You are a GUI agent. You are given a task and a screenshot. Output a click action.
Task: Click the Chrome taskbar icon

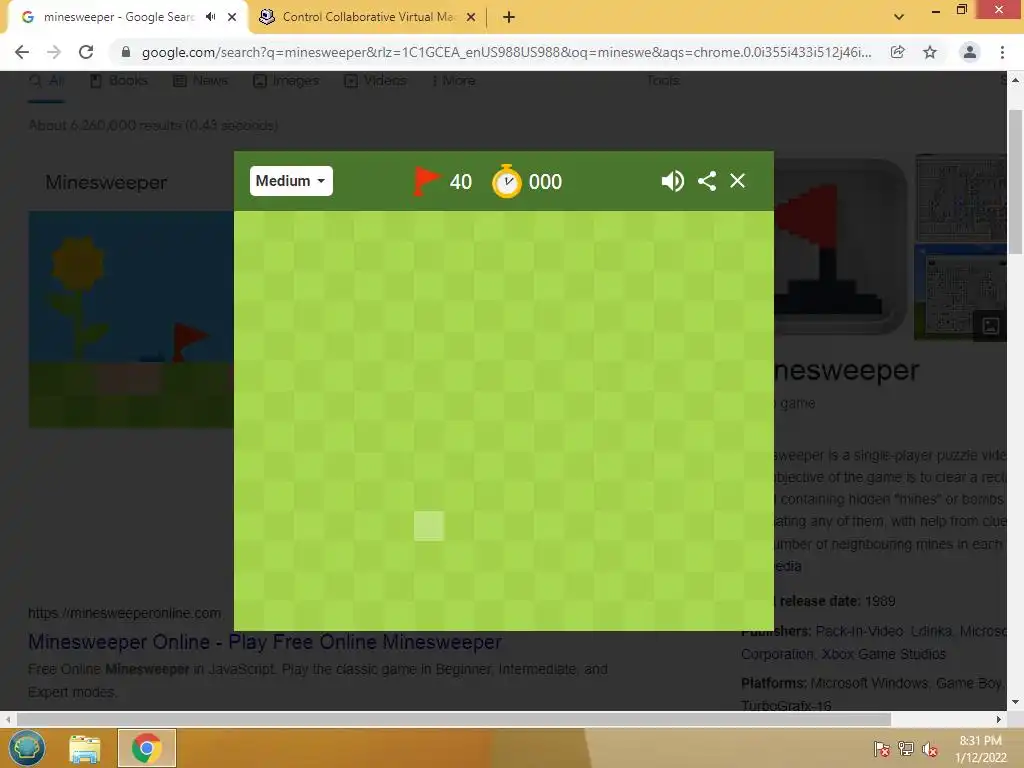click(146, 748)
